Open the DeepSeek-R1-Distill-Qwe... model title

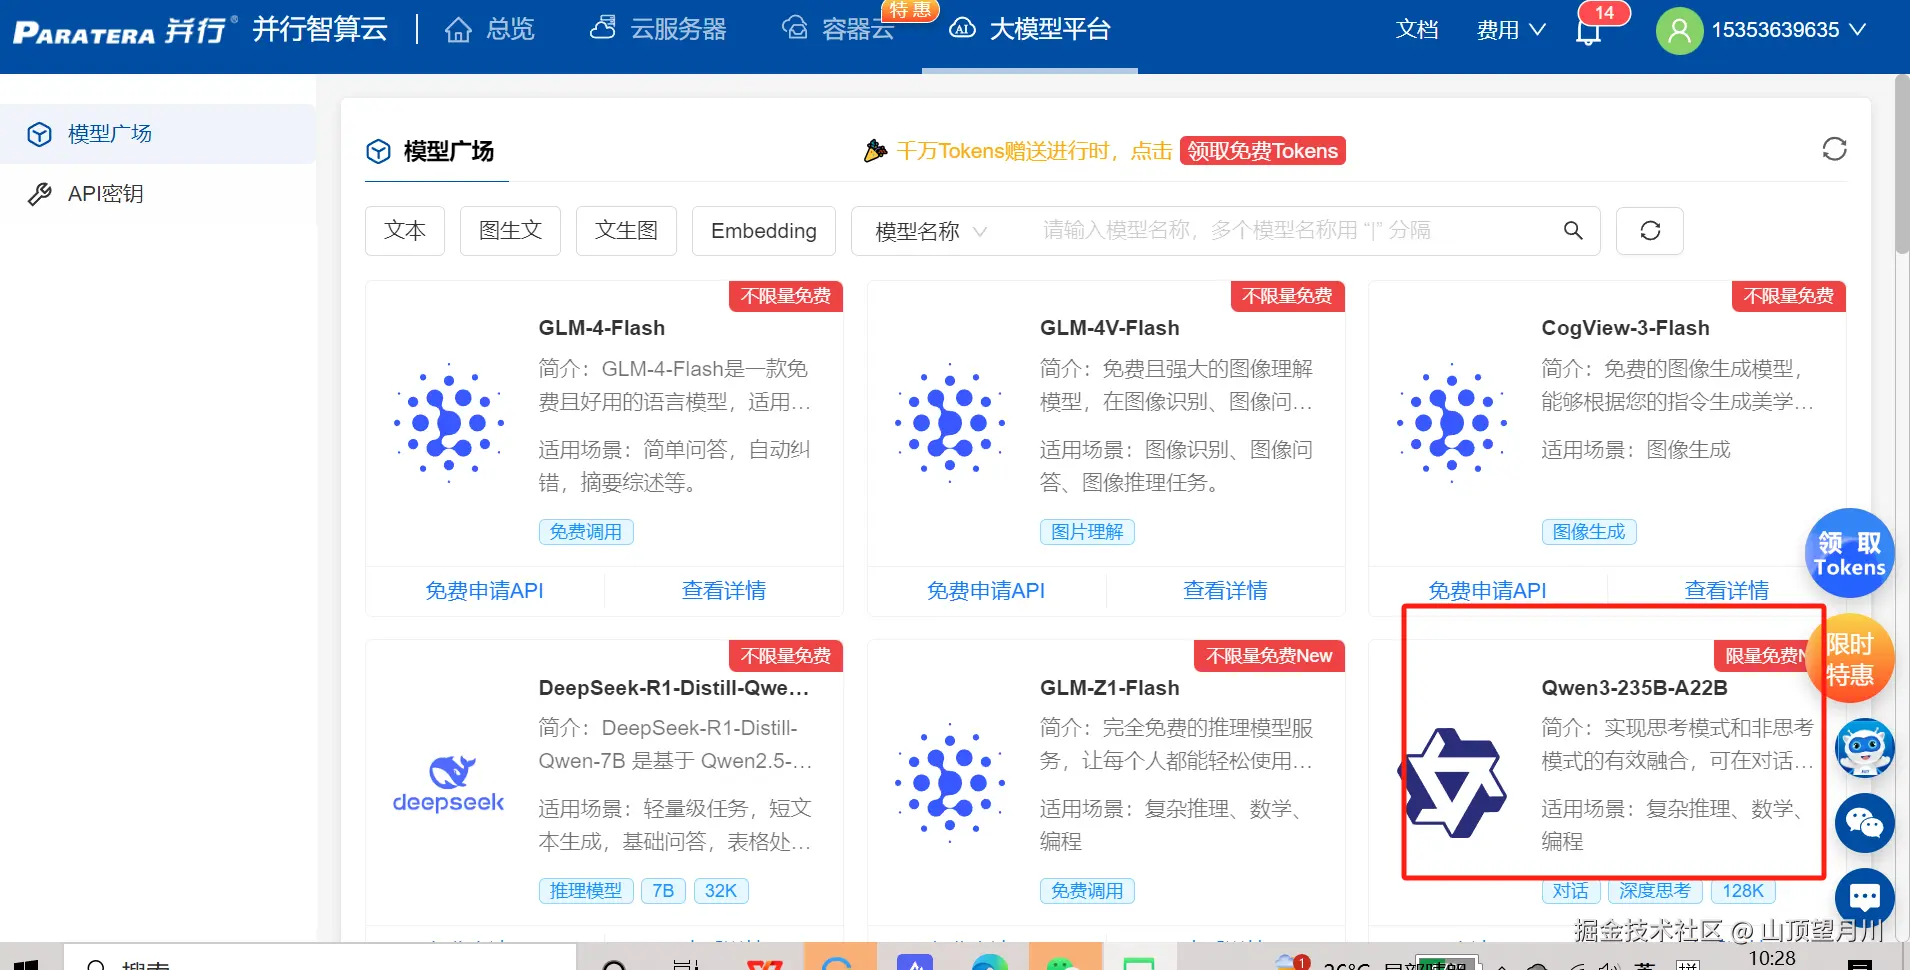pos(674,688)
